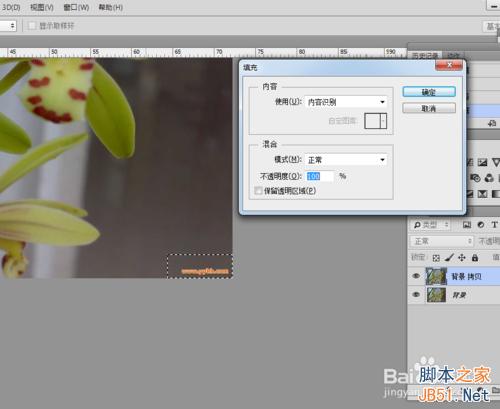Filter layers by adjustment layer icon
The width and height of the screenshot is (500, 409).
click(x=481, y=225)
